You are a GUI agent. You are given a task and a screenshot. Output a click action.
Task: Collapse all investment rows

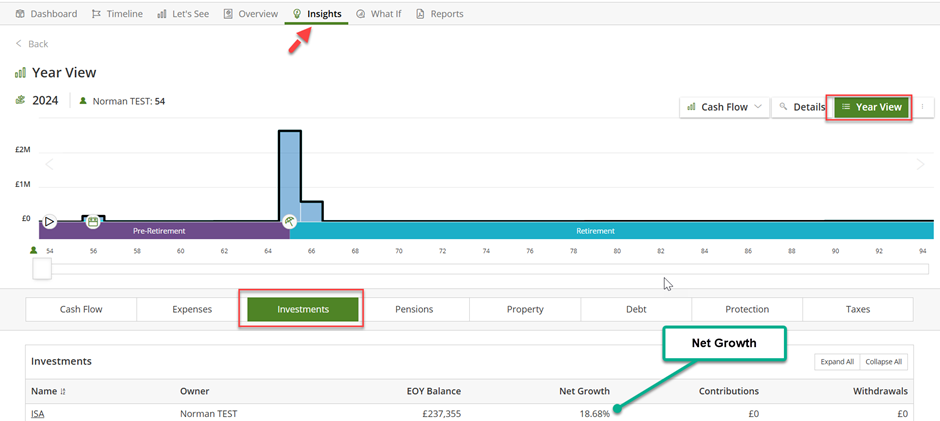point(883,362)
